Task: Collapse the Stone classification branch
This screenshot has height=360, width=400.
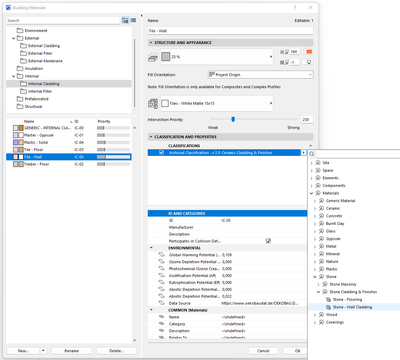Action: pyautogui.click(x=315, y=277)
